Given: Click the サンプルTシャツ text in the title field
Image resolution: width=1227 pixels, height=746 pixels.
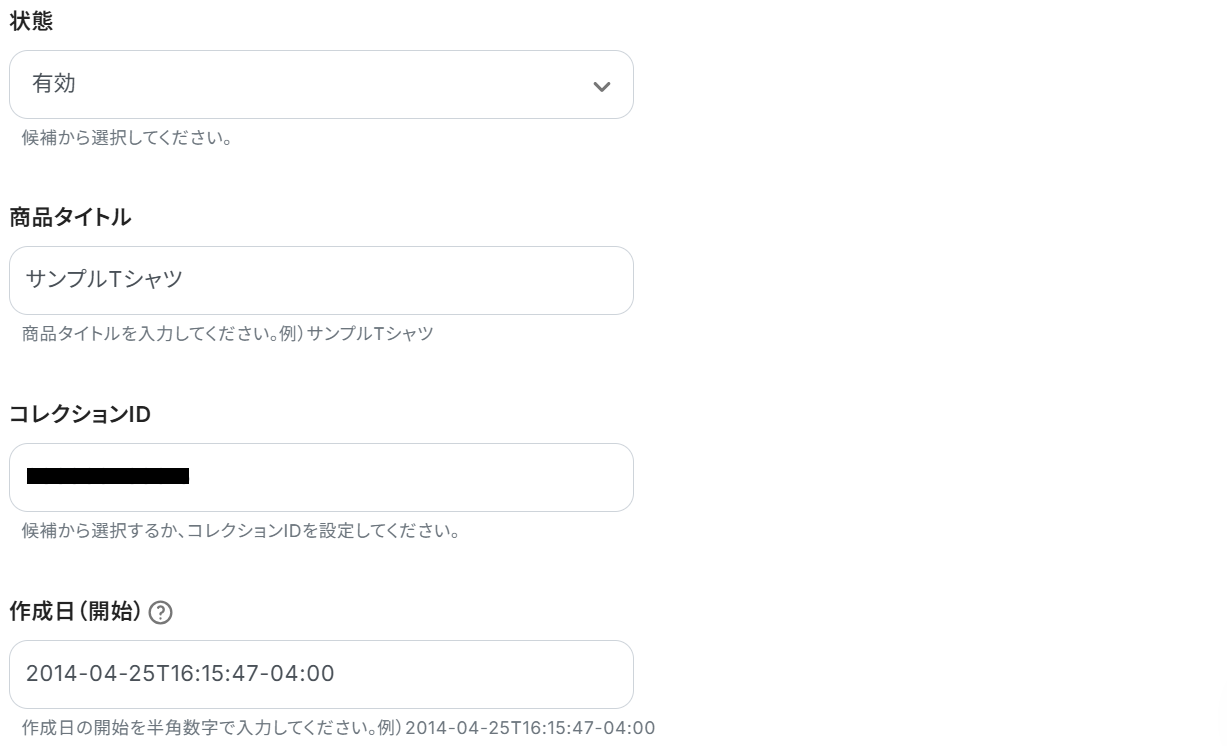Looking at the screenshot, I should pyautogui.click(x=105, y=280).
